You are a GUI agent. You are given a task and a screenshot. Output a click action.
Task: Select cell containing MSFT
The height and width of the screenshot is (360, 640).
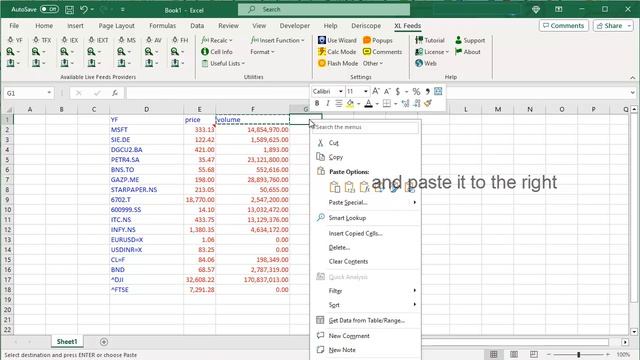[x=146, y=130]
